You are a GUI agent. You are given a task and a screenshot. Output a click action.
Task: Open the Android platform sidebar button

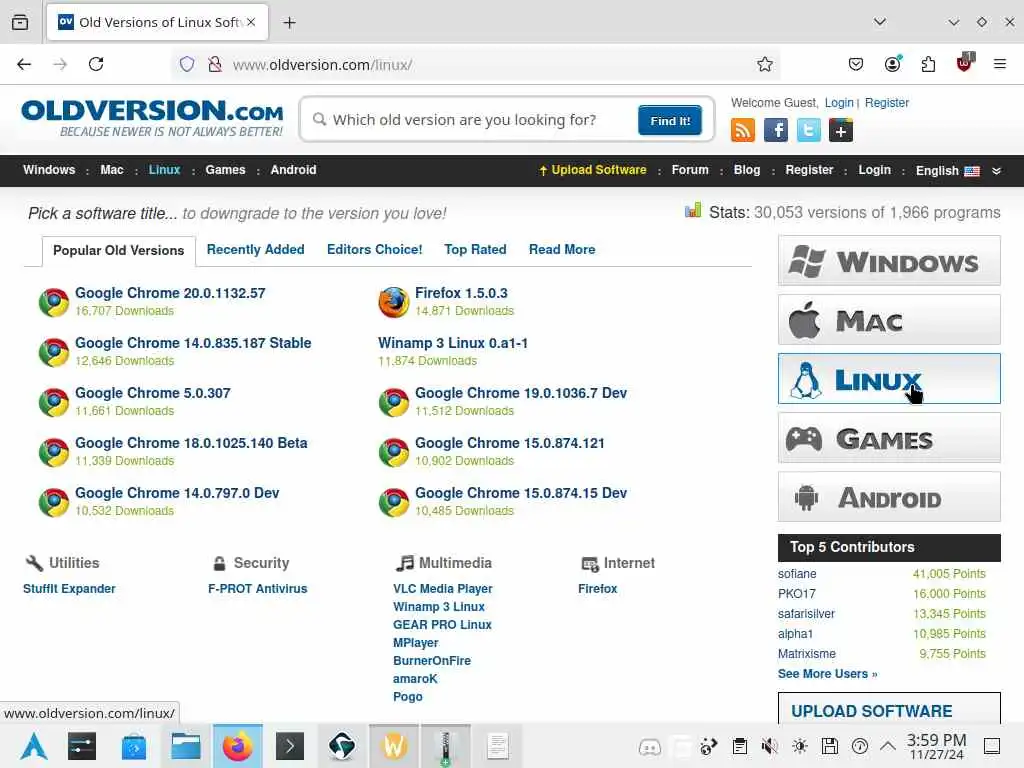tap(889, 496)
